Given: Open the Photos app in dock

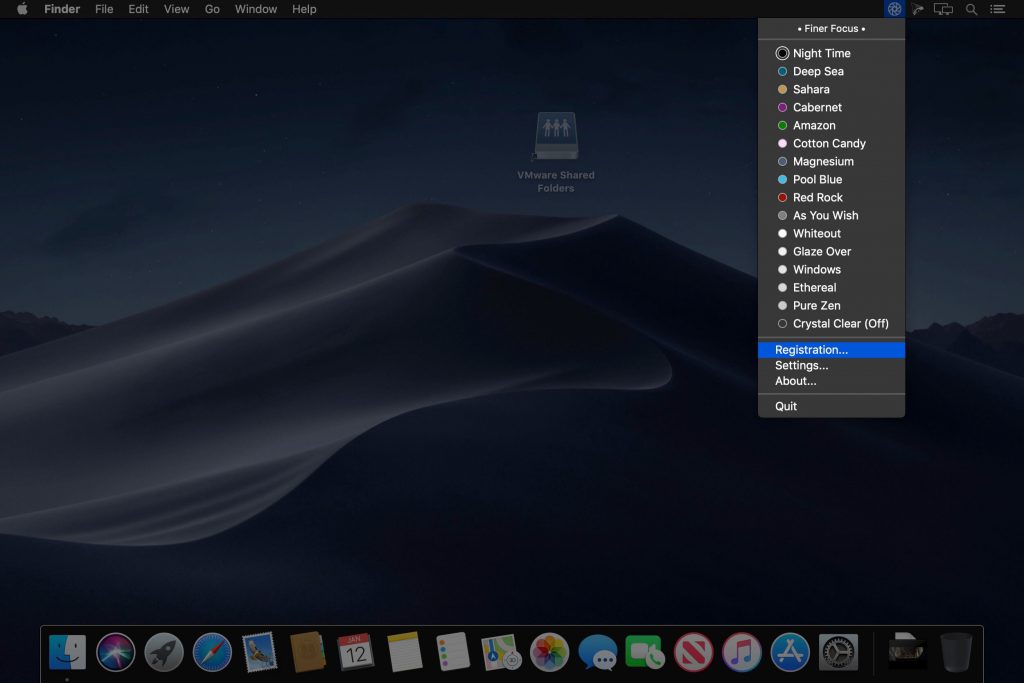Looking at the screenshot, I should tap(549, 652).
